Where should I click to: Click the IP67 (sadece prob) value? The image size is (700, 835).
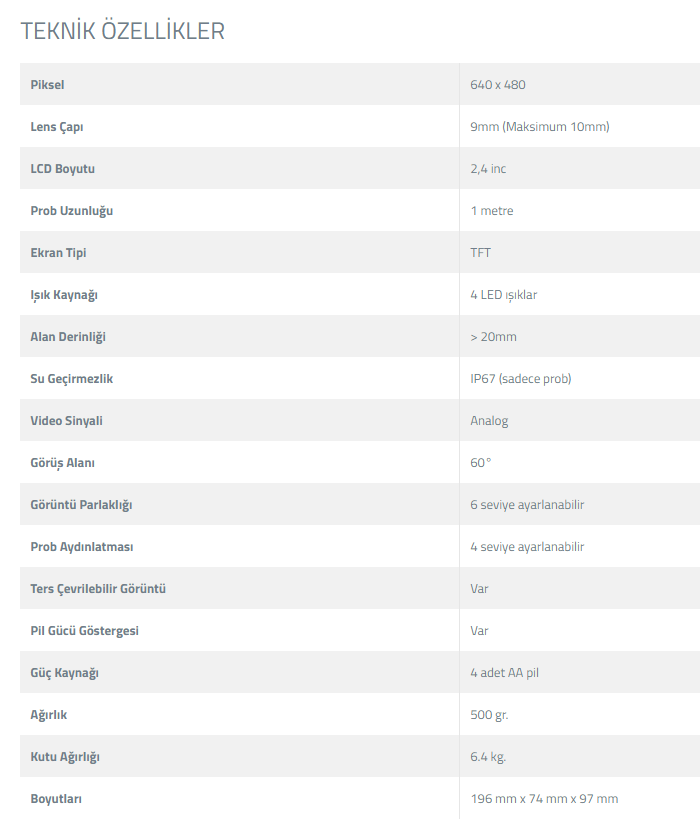click(520, 379)
